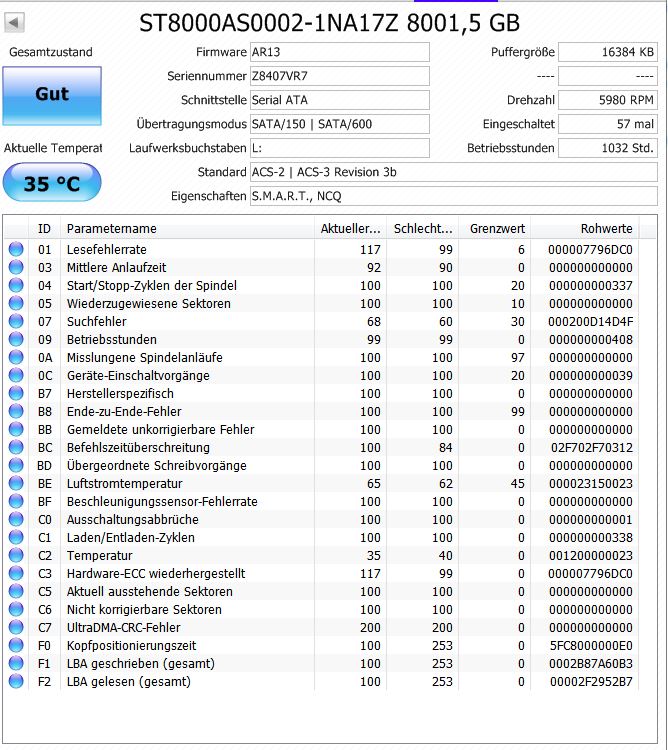Click status orb for Beschleunigungssensor-Fehlerrate
The image size is (668, 750).
(16, 501)
